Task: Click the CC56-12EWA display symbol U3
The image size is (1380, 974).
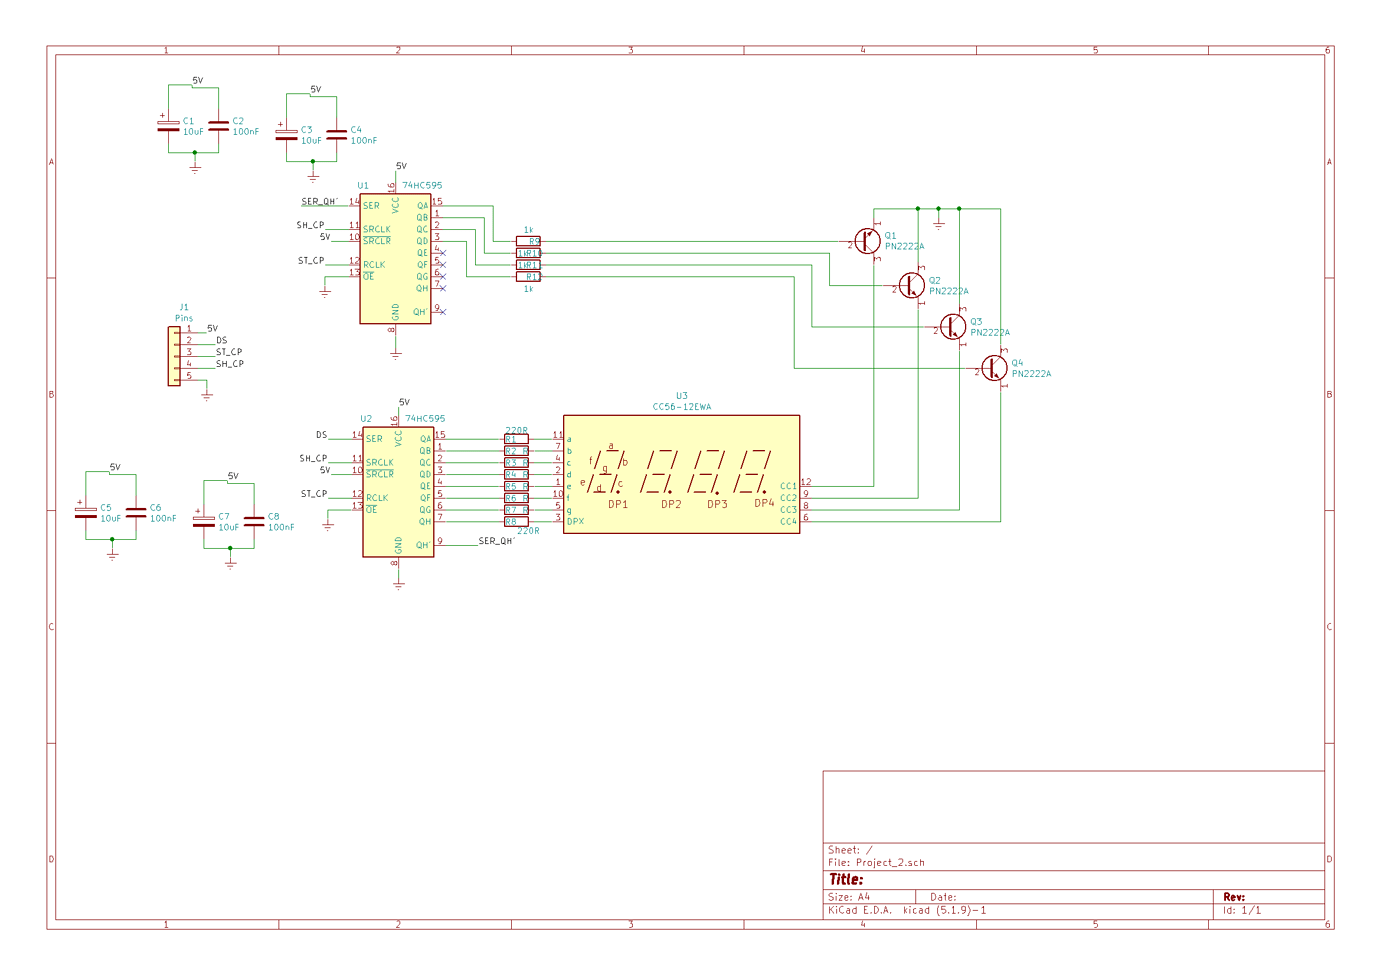Action: (x=683, y=475)
